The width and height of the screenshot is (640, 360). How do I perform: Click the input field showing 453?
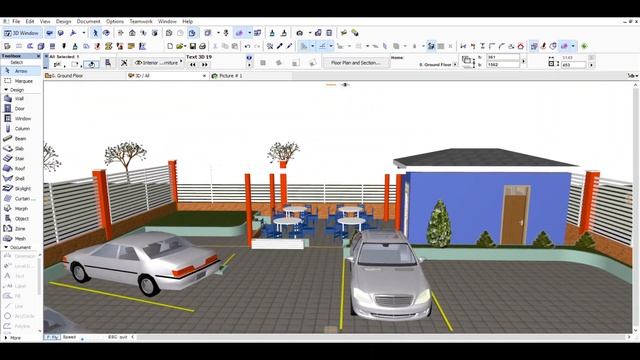click(x=574, y=64)
